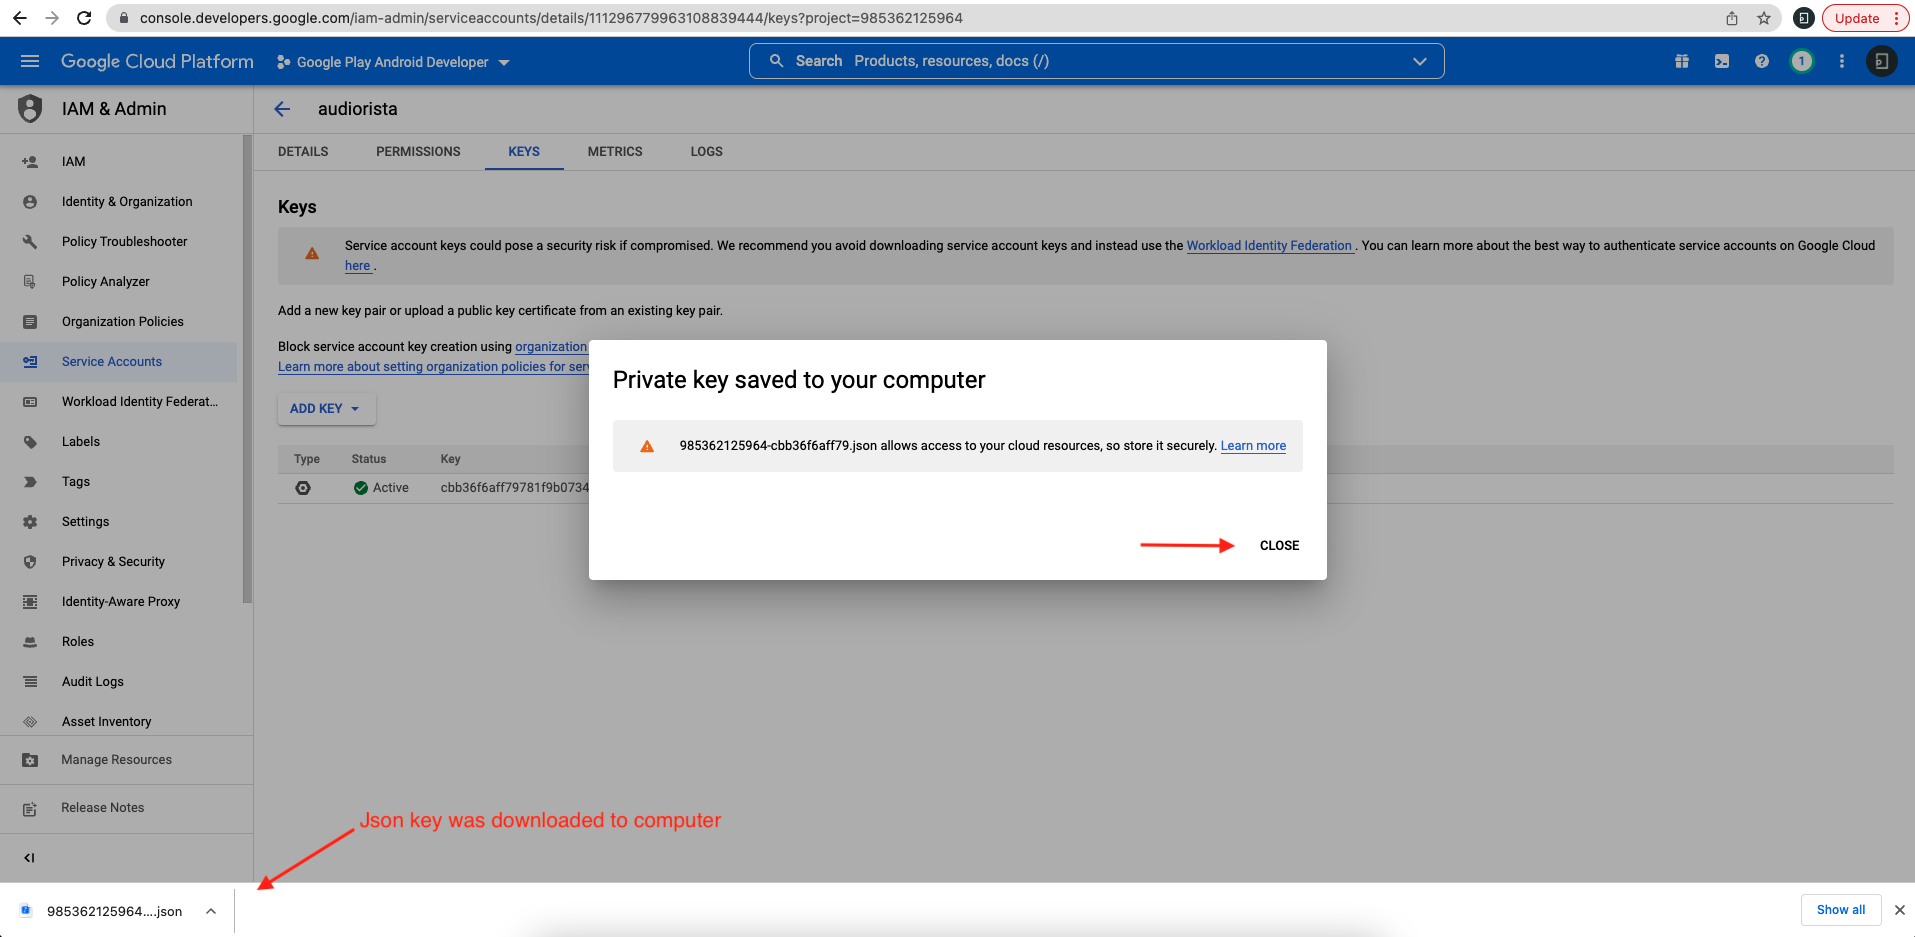
Task: Click Show all downloads button
Action: tap(1841, 910)
